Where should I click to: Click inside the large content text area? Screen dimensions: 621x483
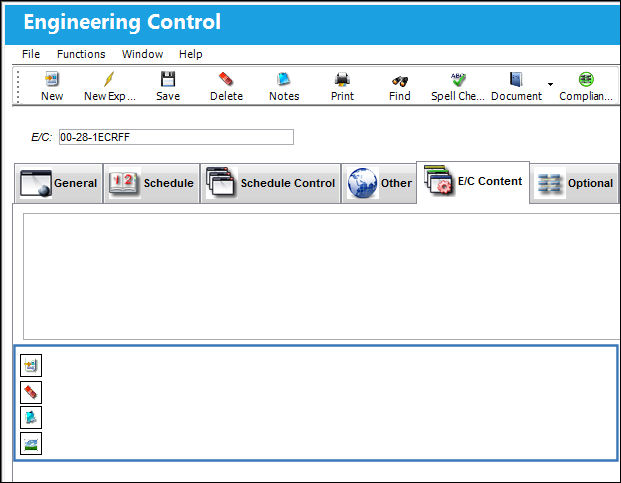point(322,276)
